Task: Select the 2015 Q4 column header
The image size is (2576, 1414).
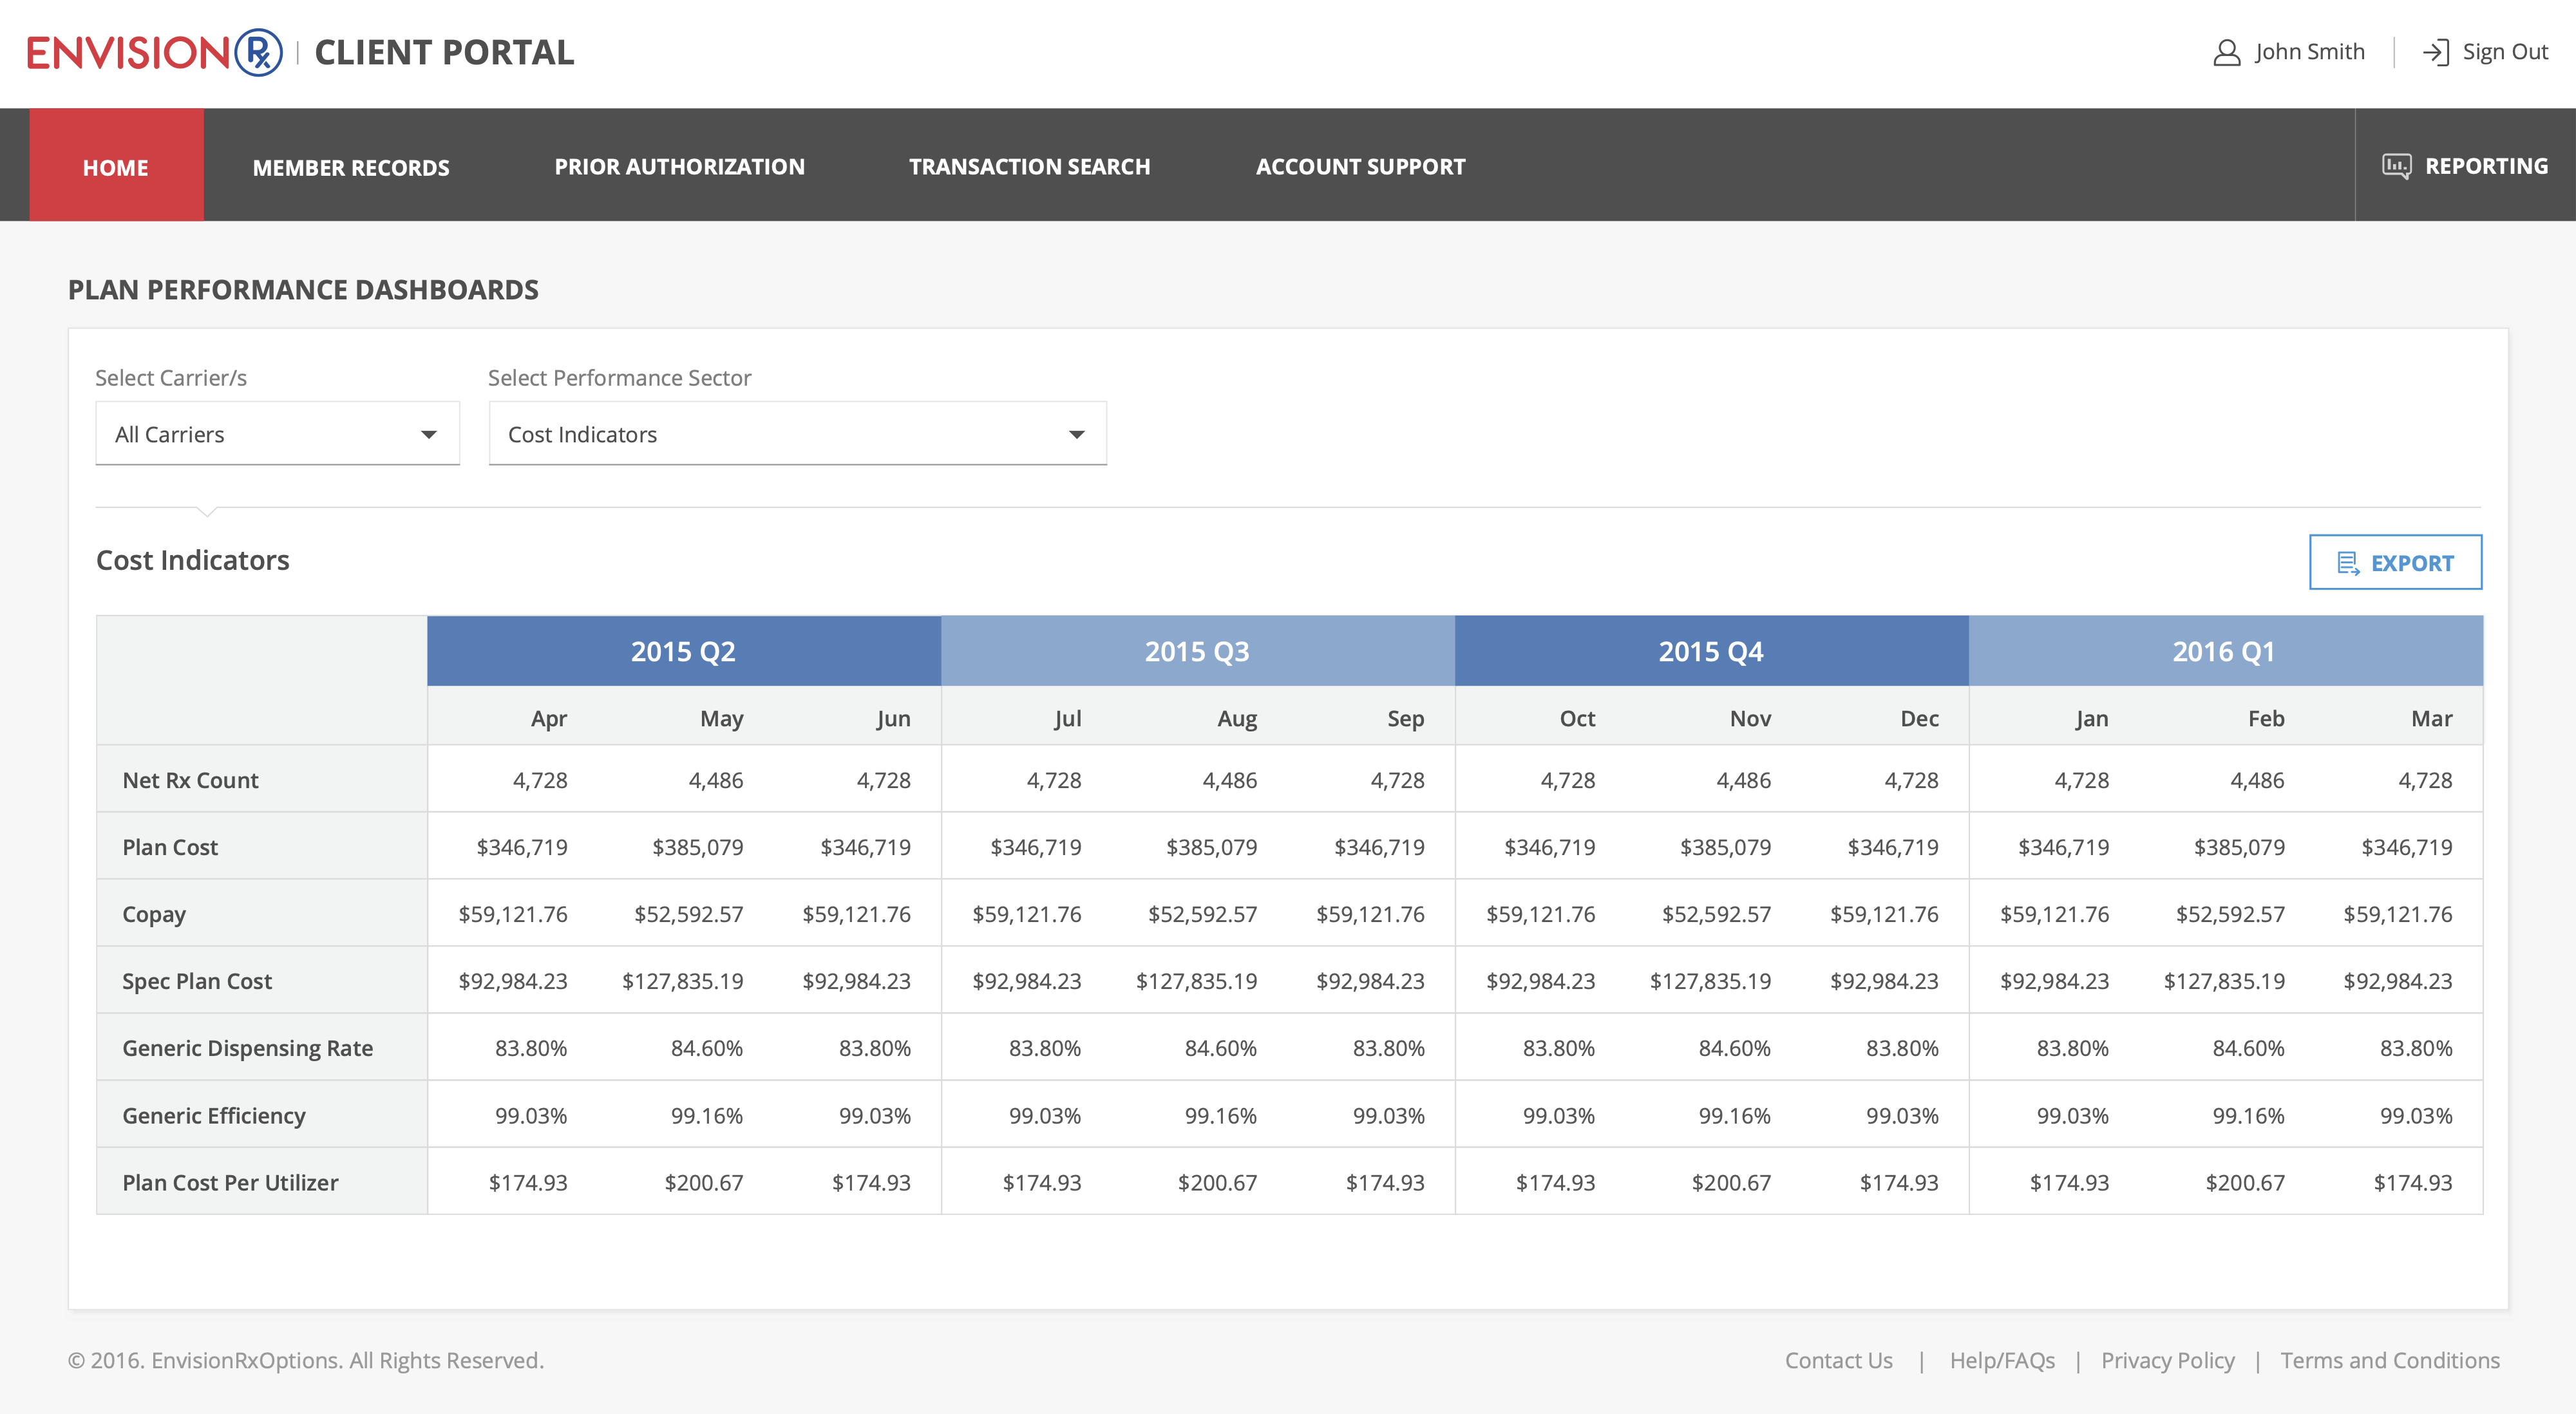Action: coord(1711,651)
